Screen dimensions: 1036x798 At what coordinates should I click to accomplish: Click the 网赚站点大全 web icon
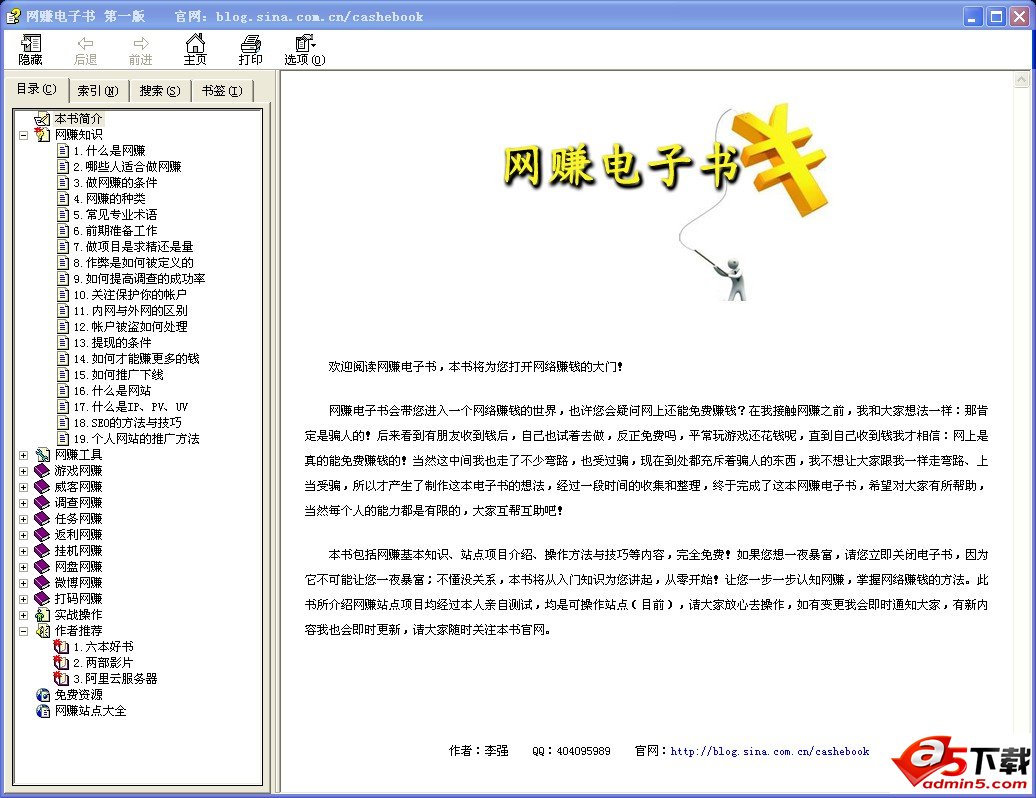click(42, 710)
